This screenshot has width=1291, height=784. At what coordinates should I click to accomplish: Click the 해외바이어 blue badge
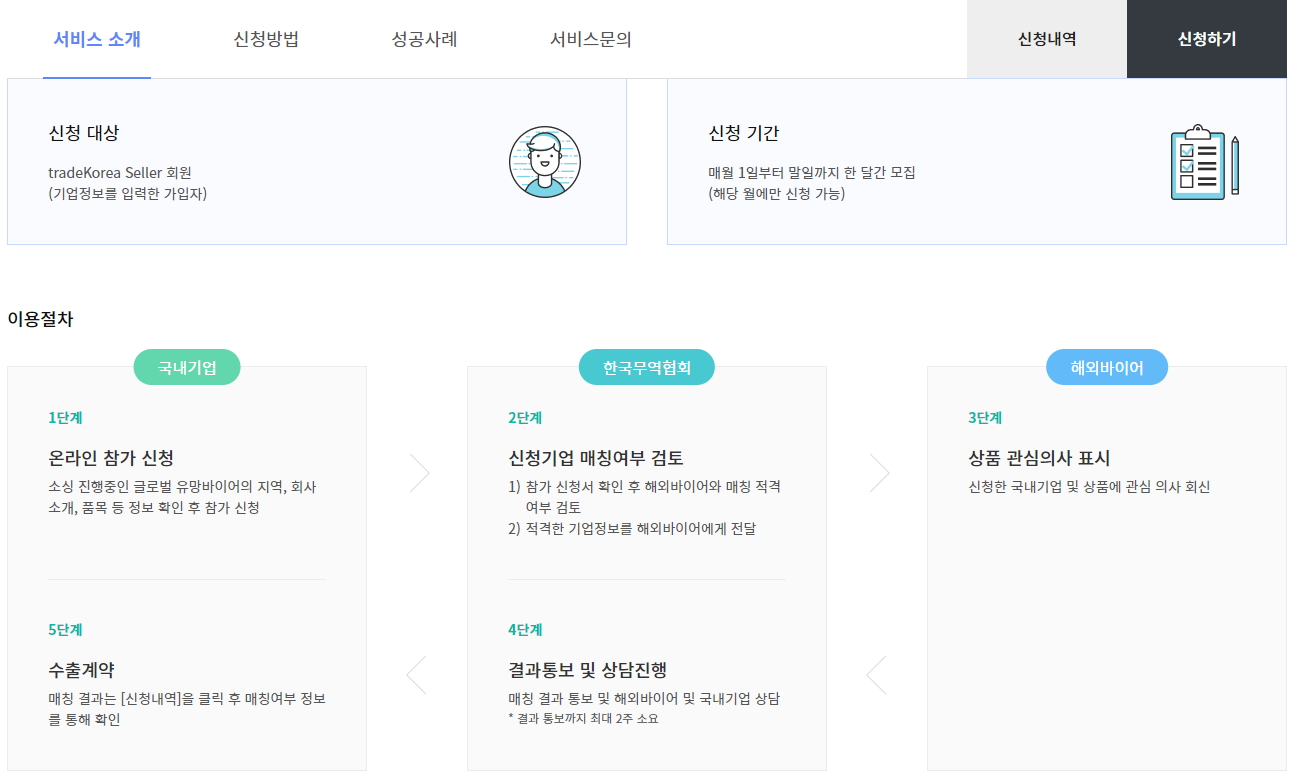coord(1107,367)
